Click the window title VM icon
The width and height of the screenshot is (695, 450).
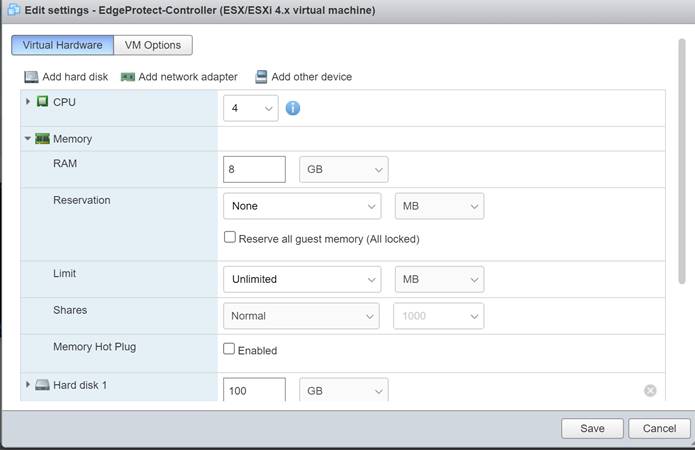(13, 10)
